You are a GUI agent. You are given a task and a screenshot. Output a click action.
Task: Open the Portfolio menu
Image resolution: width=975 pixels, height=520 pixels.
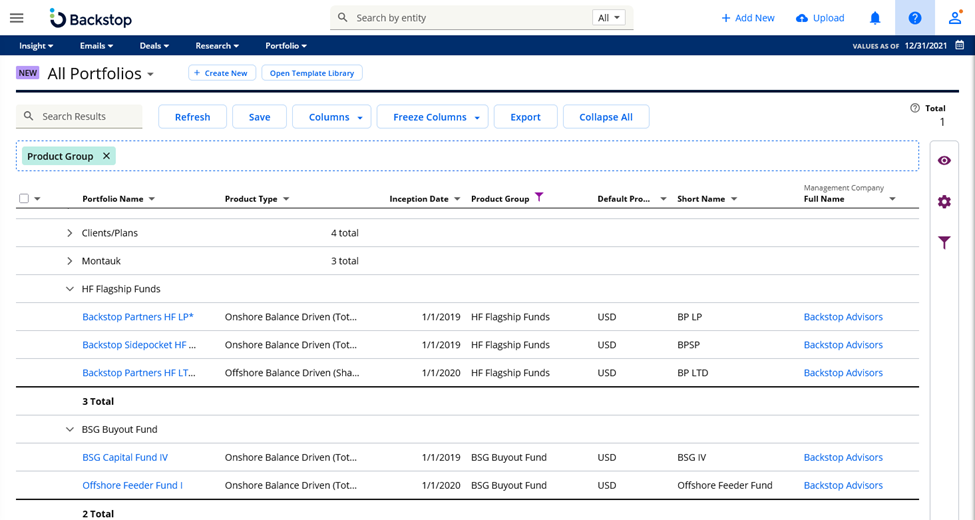(286, 46)
